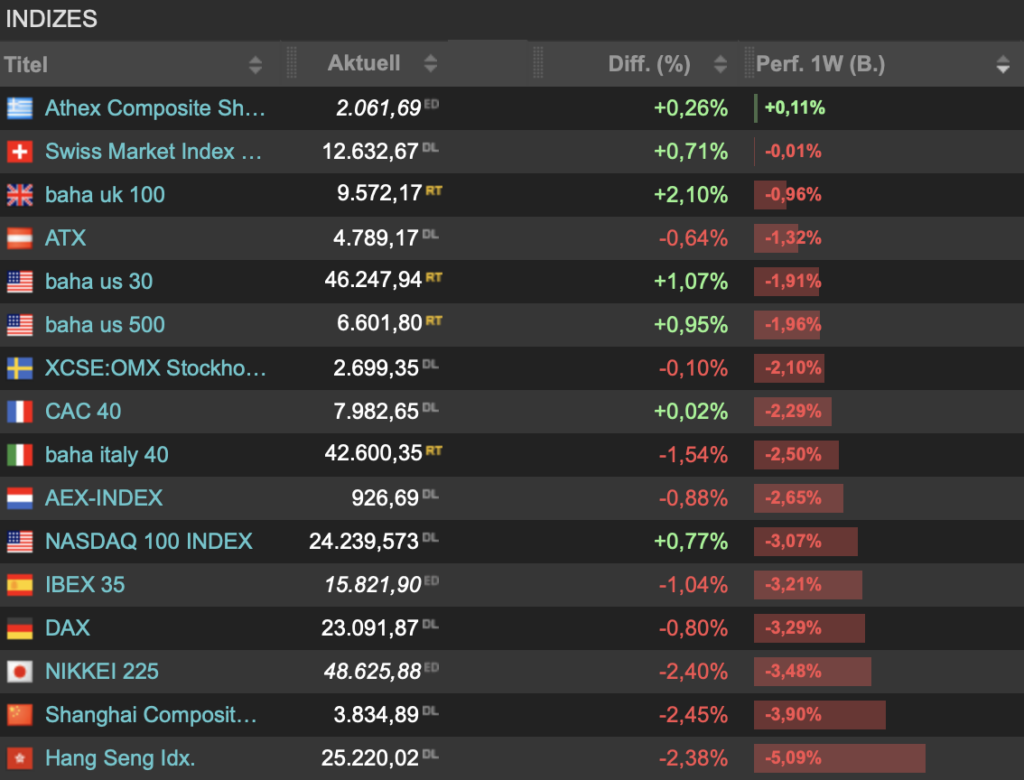
Task: Click the Japanese flag beside NIKKEI 225
Action: [x=20, y=671]
